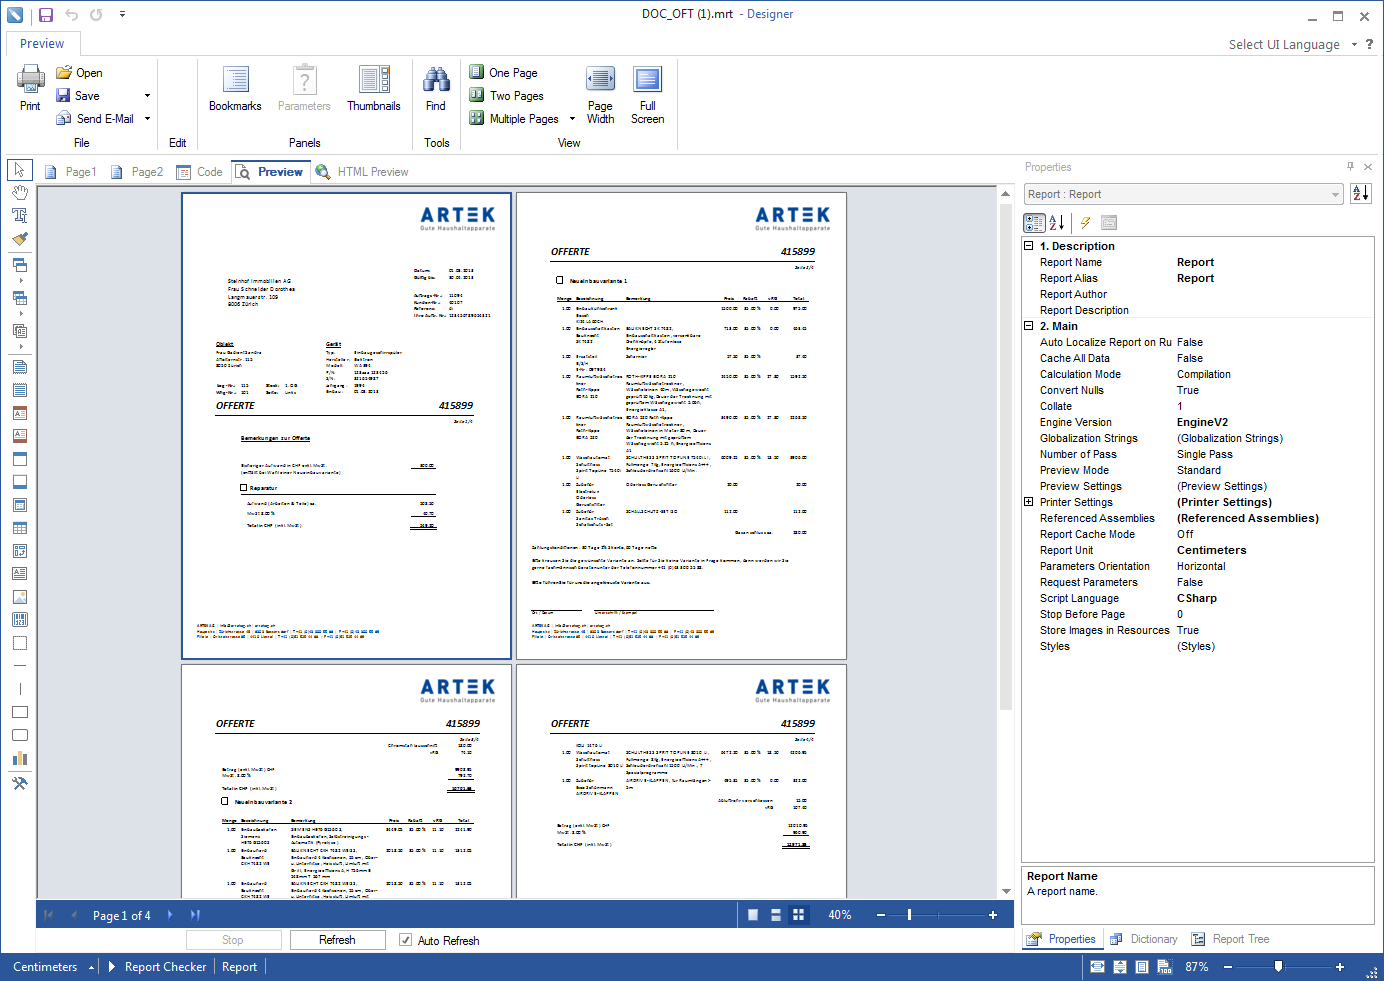The width and height of the screenshot is (1384, 981).
Task: Open the HTML Preview tab
Action: 362,172
